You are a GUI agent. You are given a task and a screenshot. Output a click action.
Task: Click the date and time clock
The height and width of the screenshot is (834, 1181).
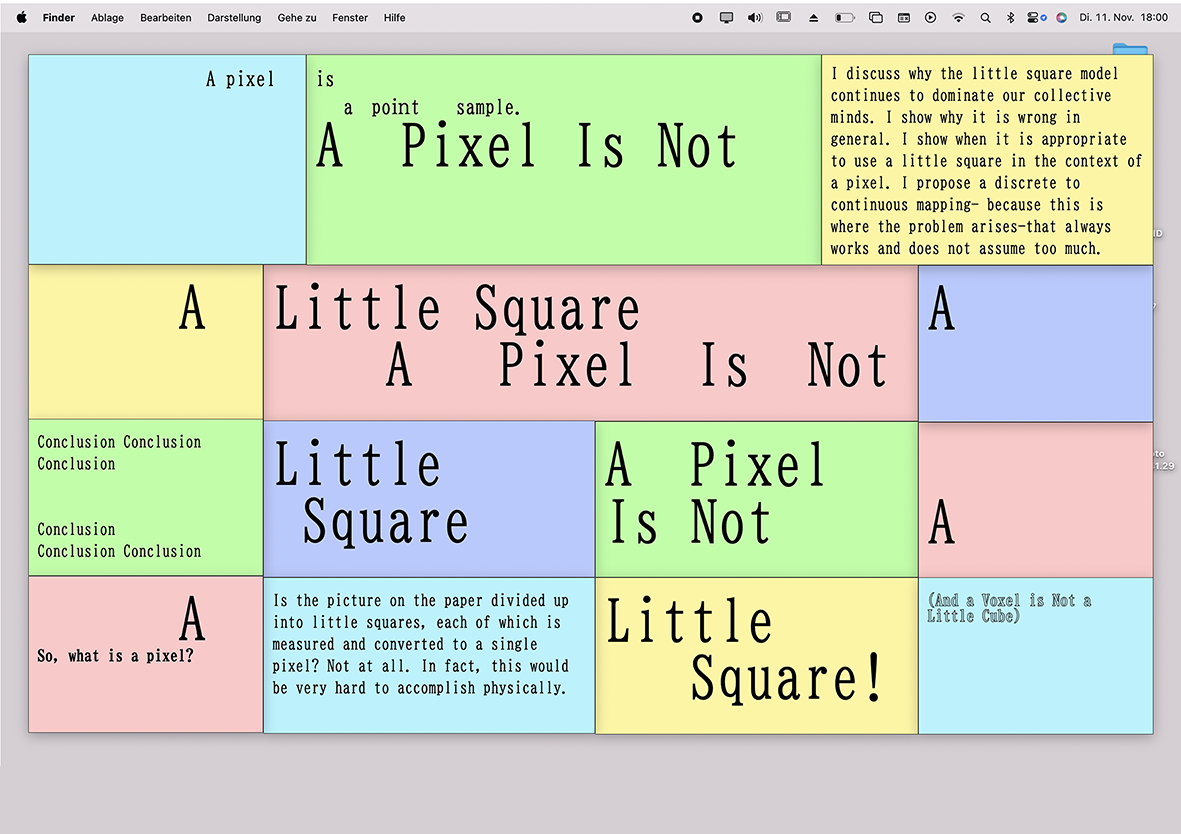point(1123,18)
